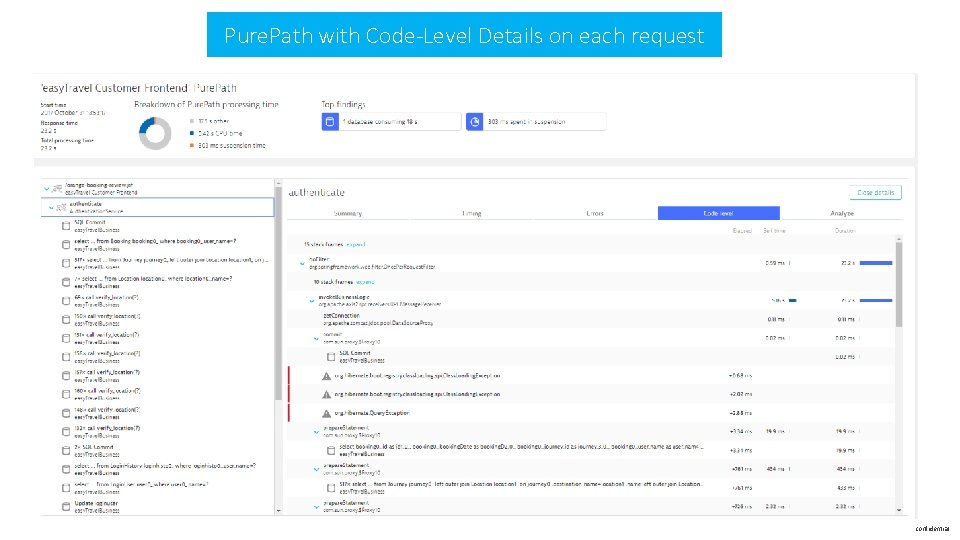Click database icon beside left-tree SQL Commit
This screenshot has width=960, height=540.
66,226
